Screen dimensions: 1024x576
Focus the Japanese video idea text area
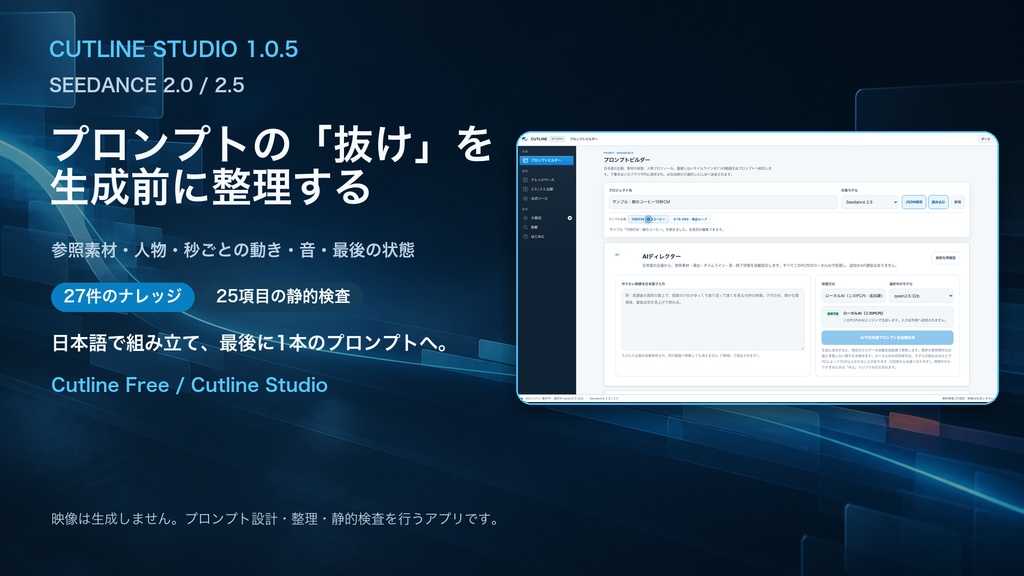712,320
